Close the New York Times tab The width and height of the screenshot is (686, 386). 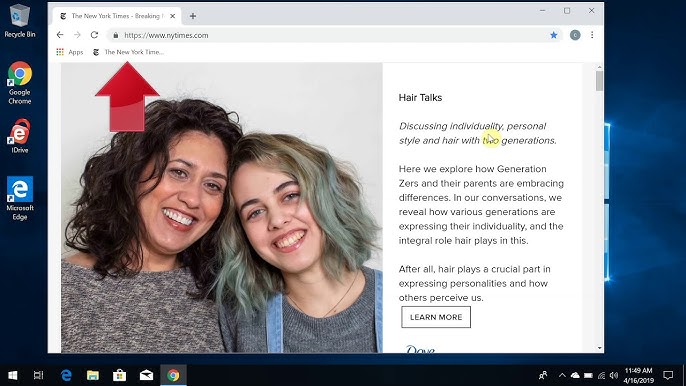(x=172, y=16)
